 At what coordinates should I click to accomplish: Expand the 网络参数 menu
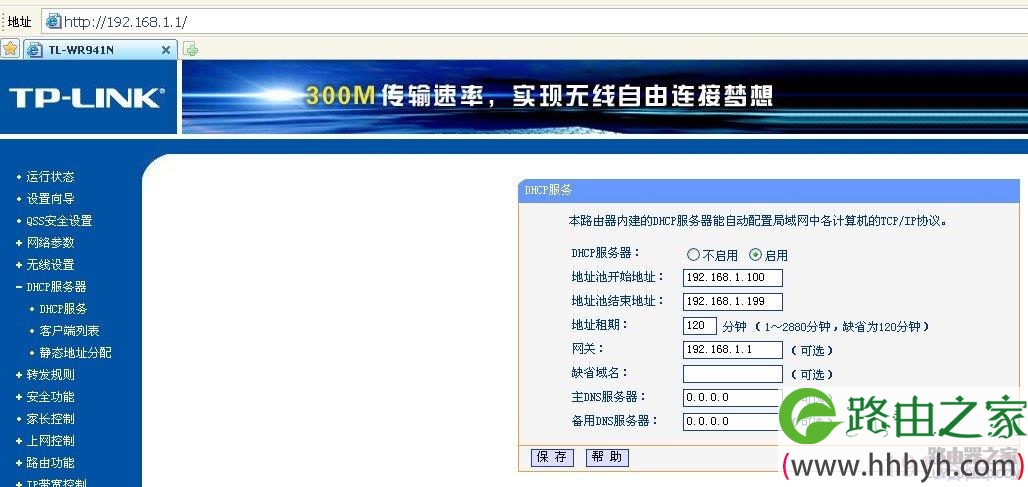pos(50,243)
